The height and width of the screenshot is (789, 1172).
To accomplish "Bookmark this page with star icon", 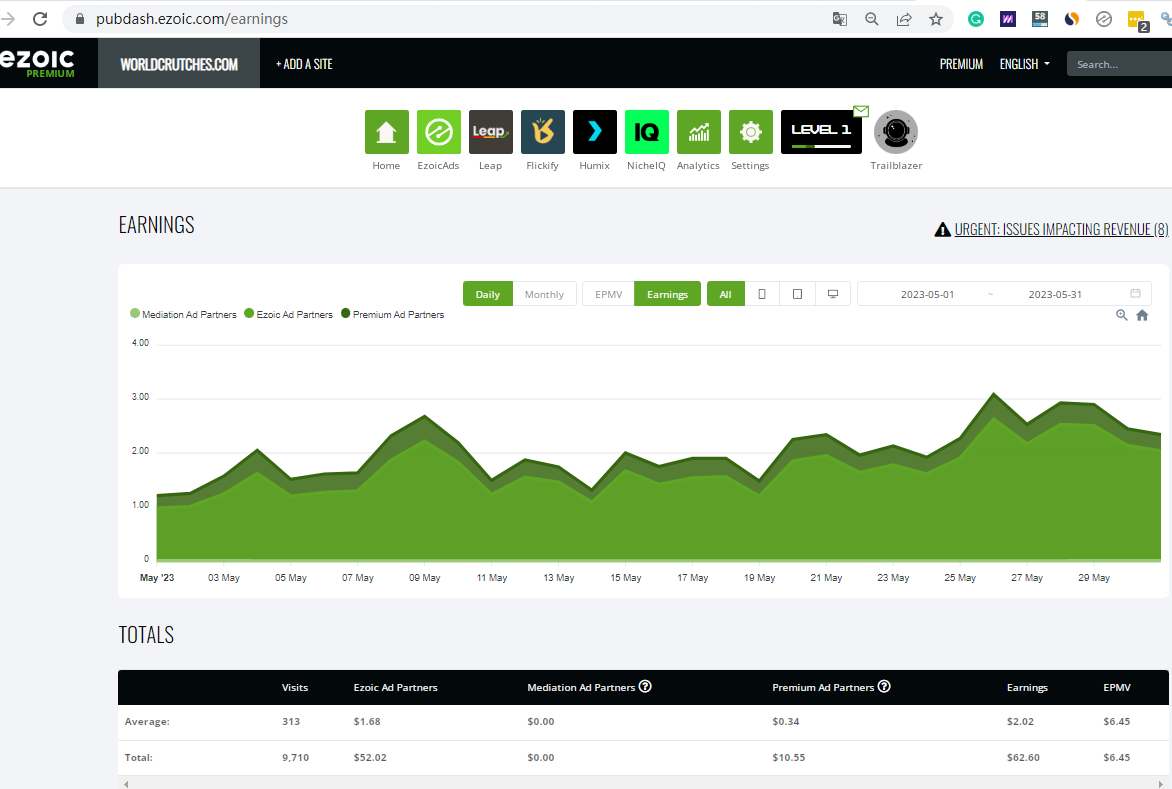I will pyautogui.click(x=936, y=19).
